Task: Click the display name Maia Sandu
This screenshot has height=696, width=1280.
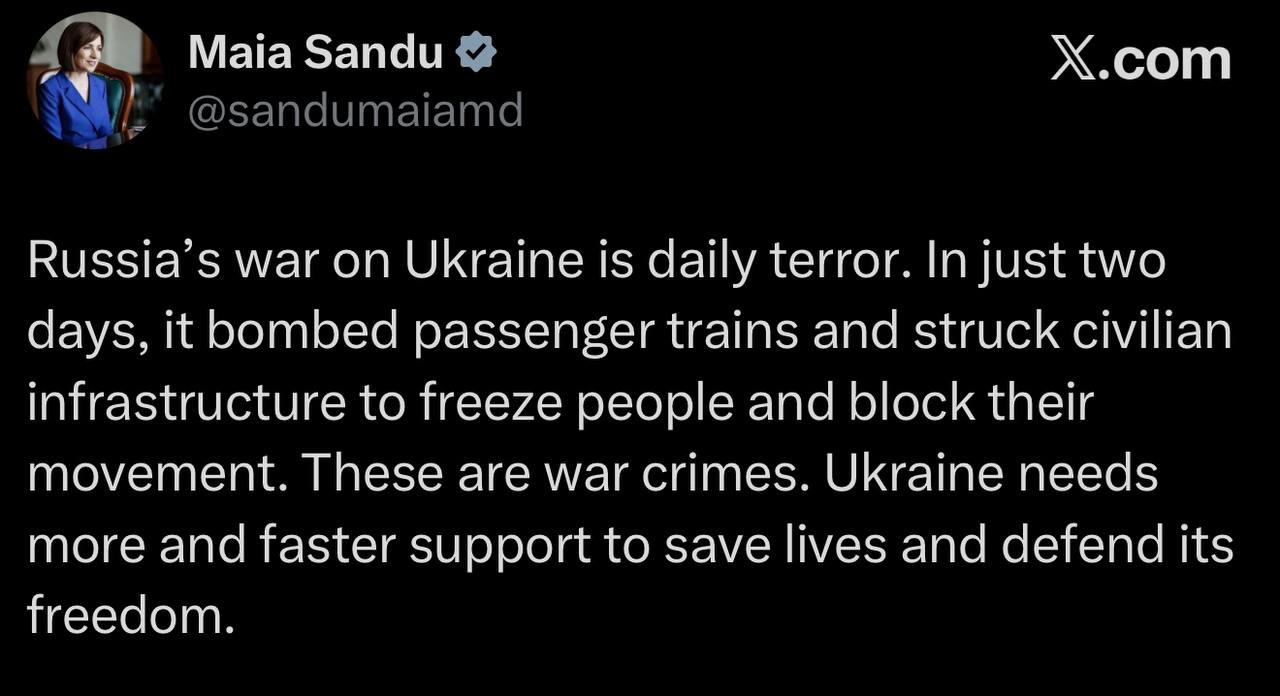Action: tap(315, 53)
